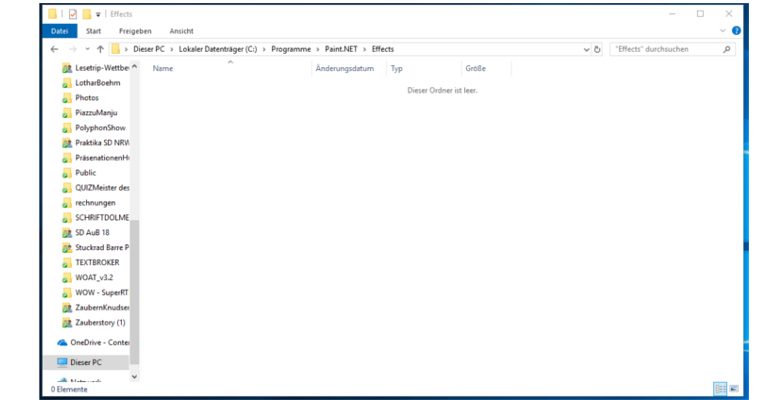Expand the ribbon with the chevron

point(723,31)
